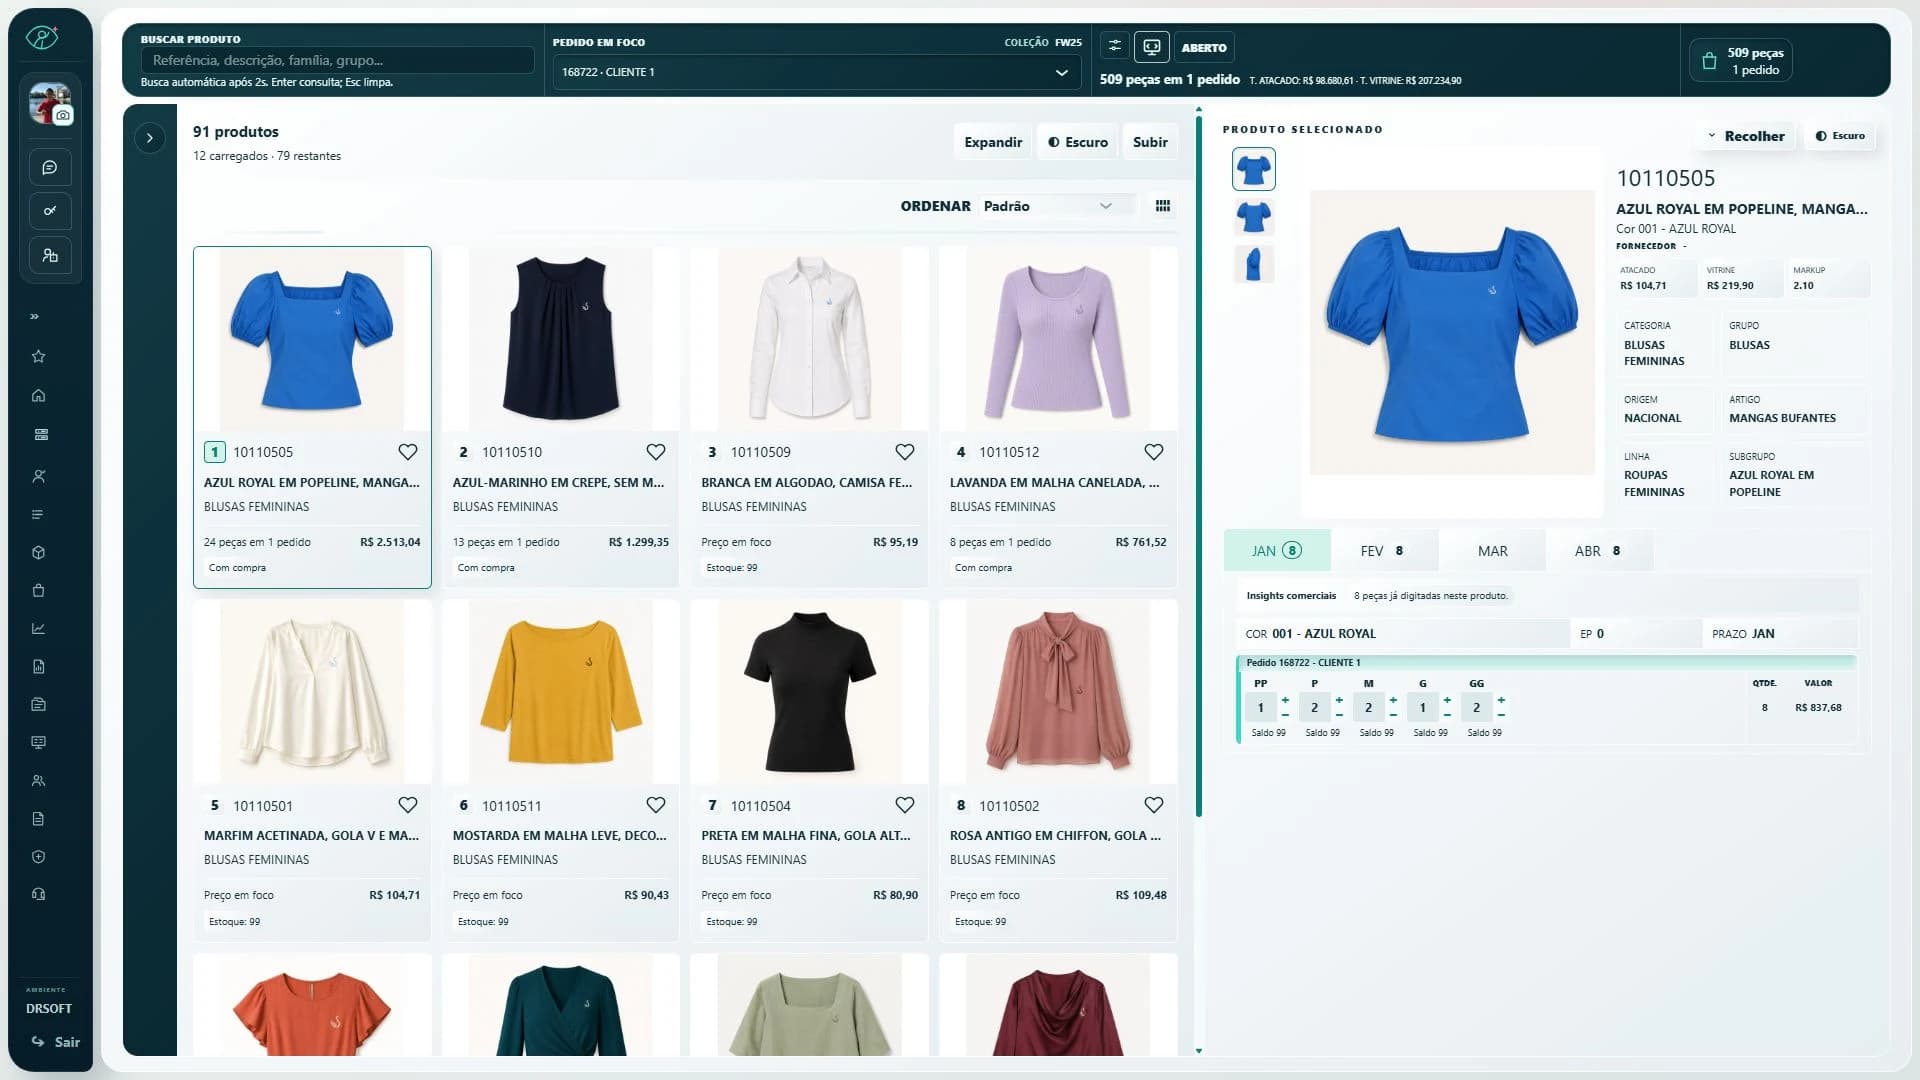Favorite product 10110512 with the heart

click(1154, 452)
